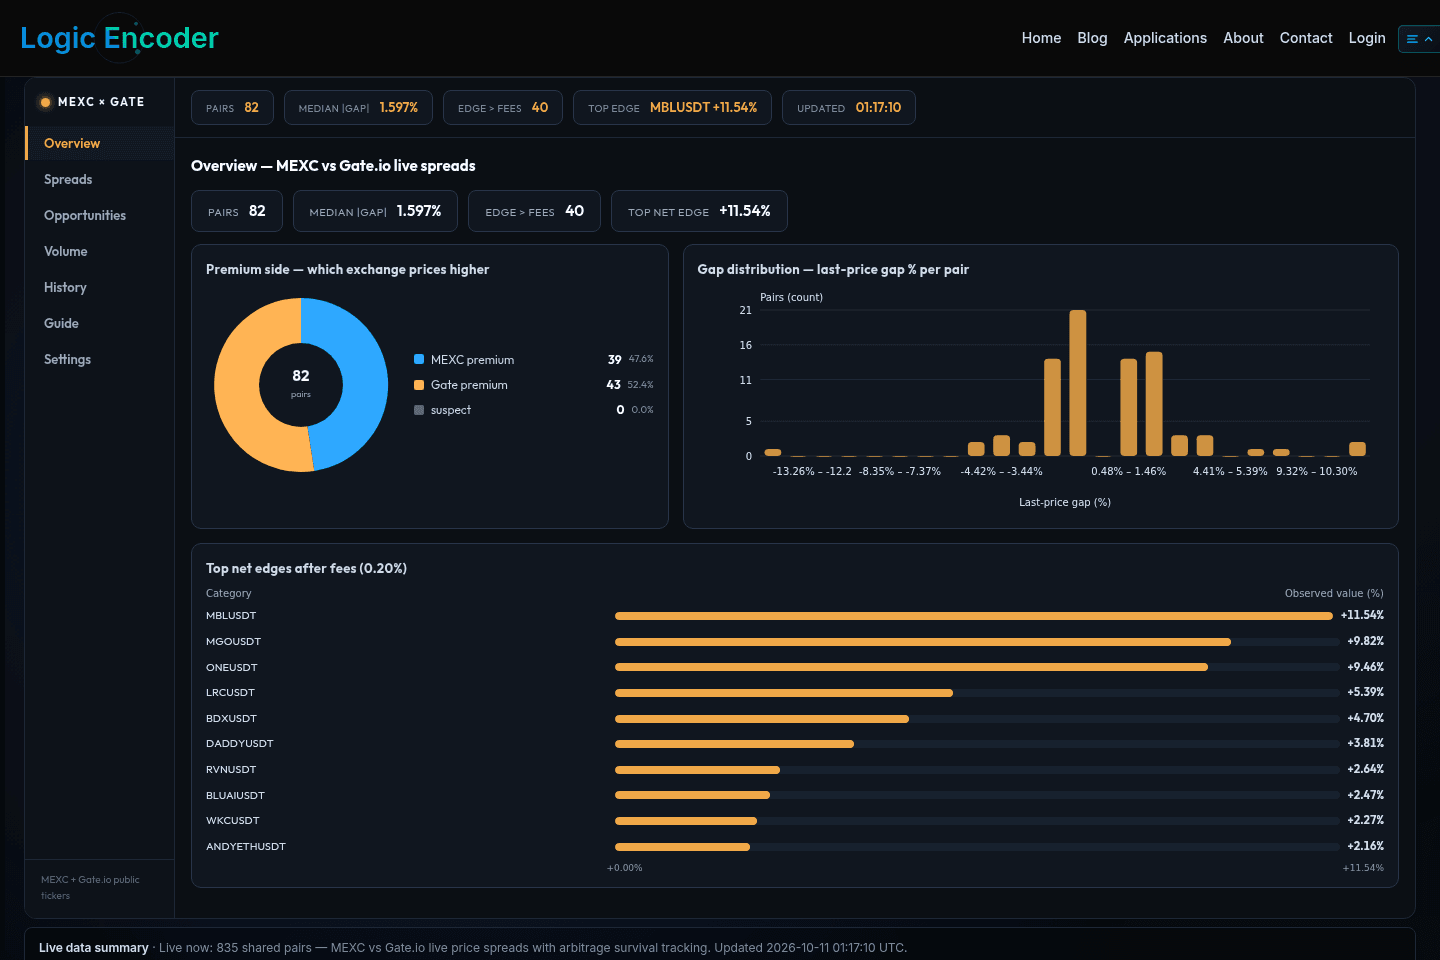This screenshot has width=1440, height=960.
Task: Click the donut chart center showing 82 pairs
Action: 301,384
